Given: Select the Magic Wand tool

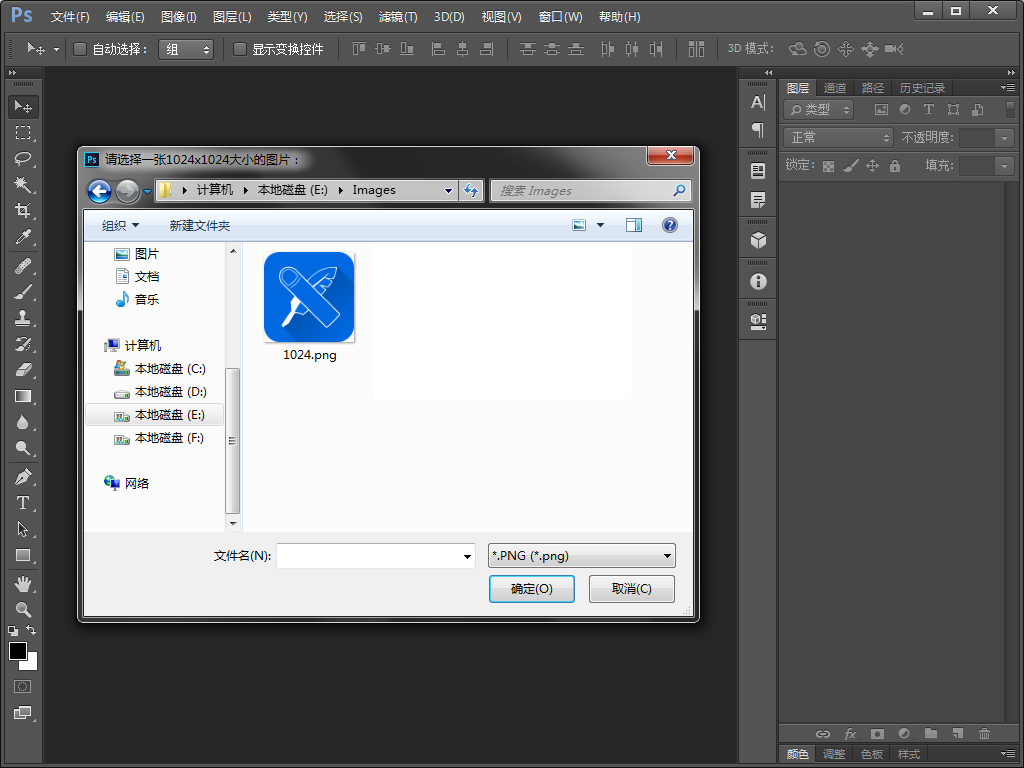Looking at the screenshot, I should pos(23,185).
